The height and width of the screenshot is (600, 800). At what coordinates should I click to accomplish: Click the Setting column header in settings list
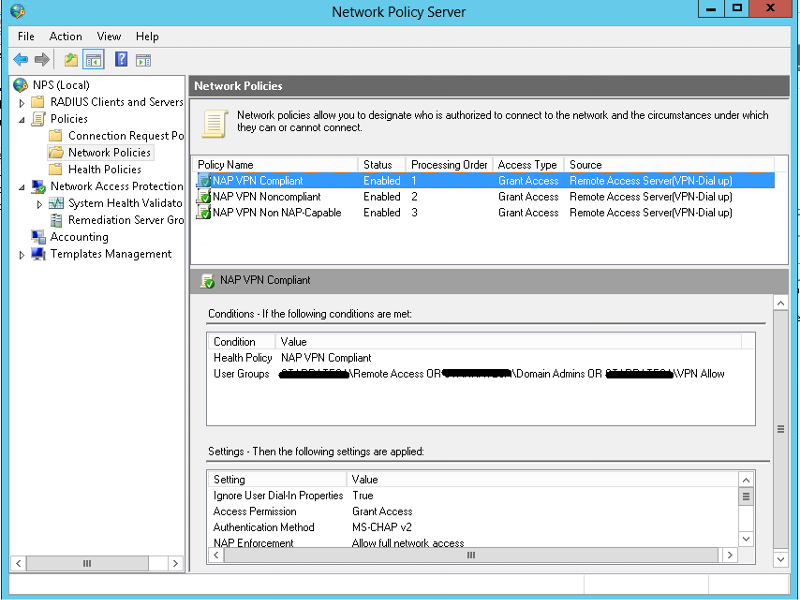pyautogui.click(x=278, y=480)
